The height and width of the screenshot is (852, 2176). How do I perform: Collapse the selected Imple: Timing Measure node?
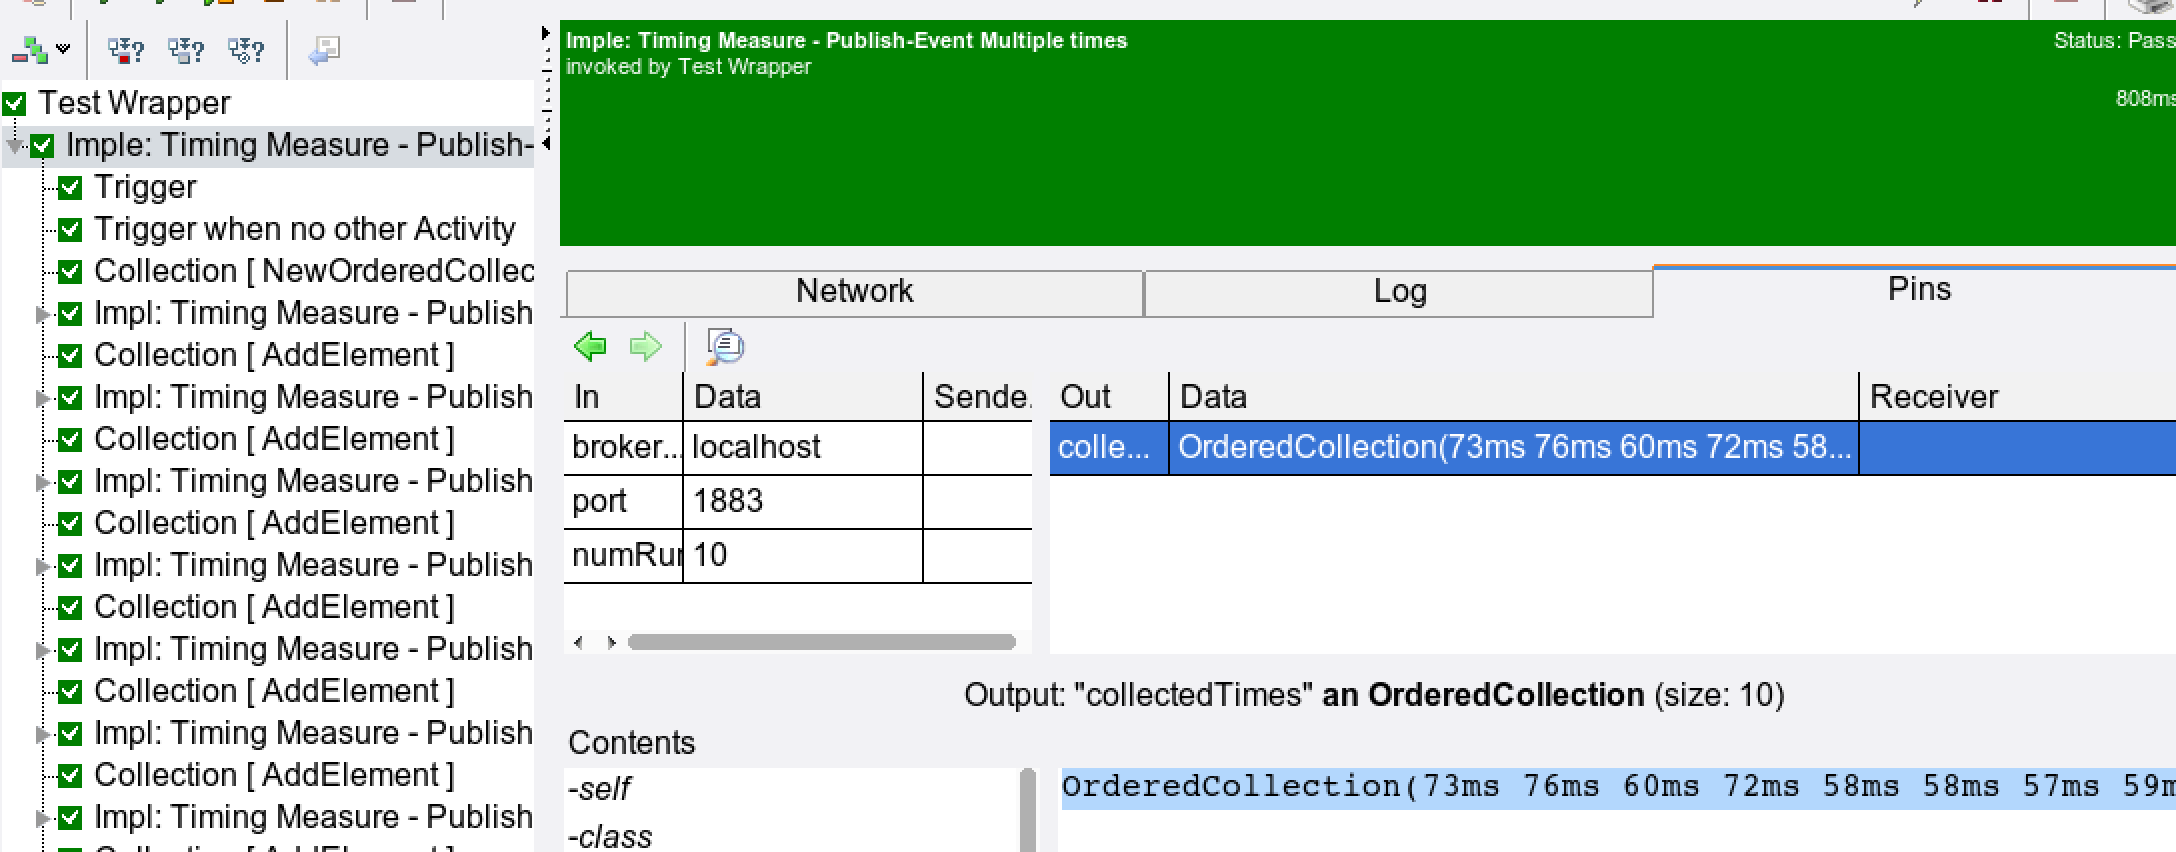(15, 147)
